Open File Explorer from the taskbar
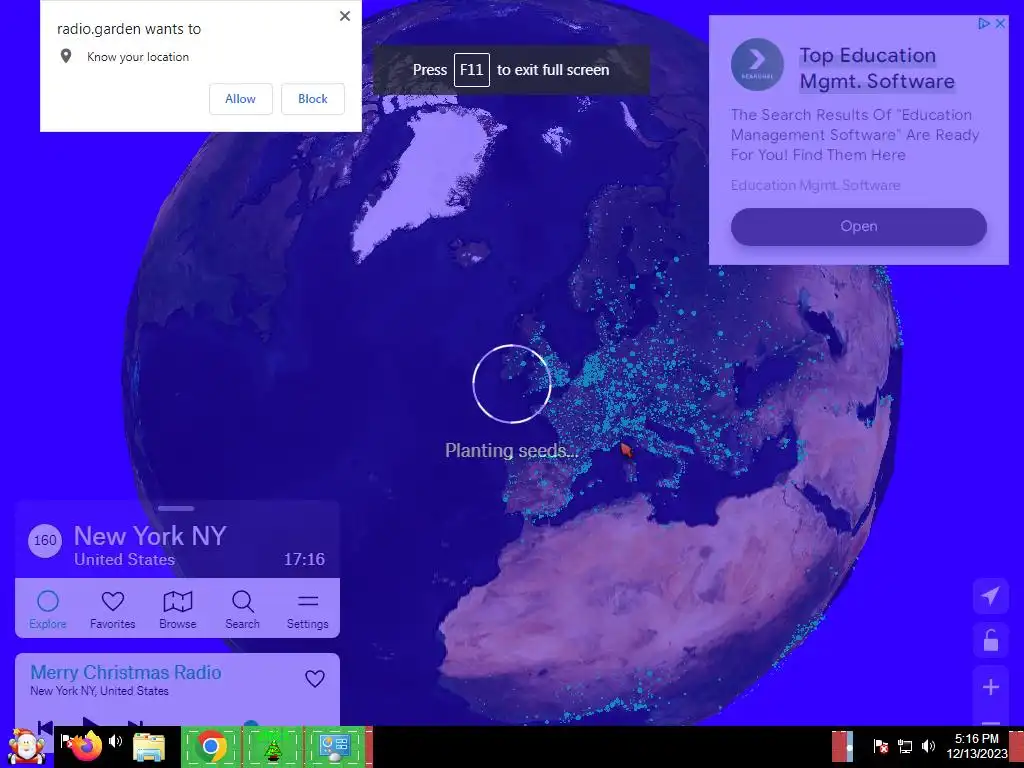 (x=149, y=747)
